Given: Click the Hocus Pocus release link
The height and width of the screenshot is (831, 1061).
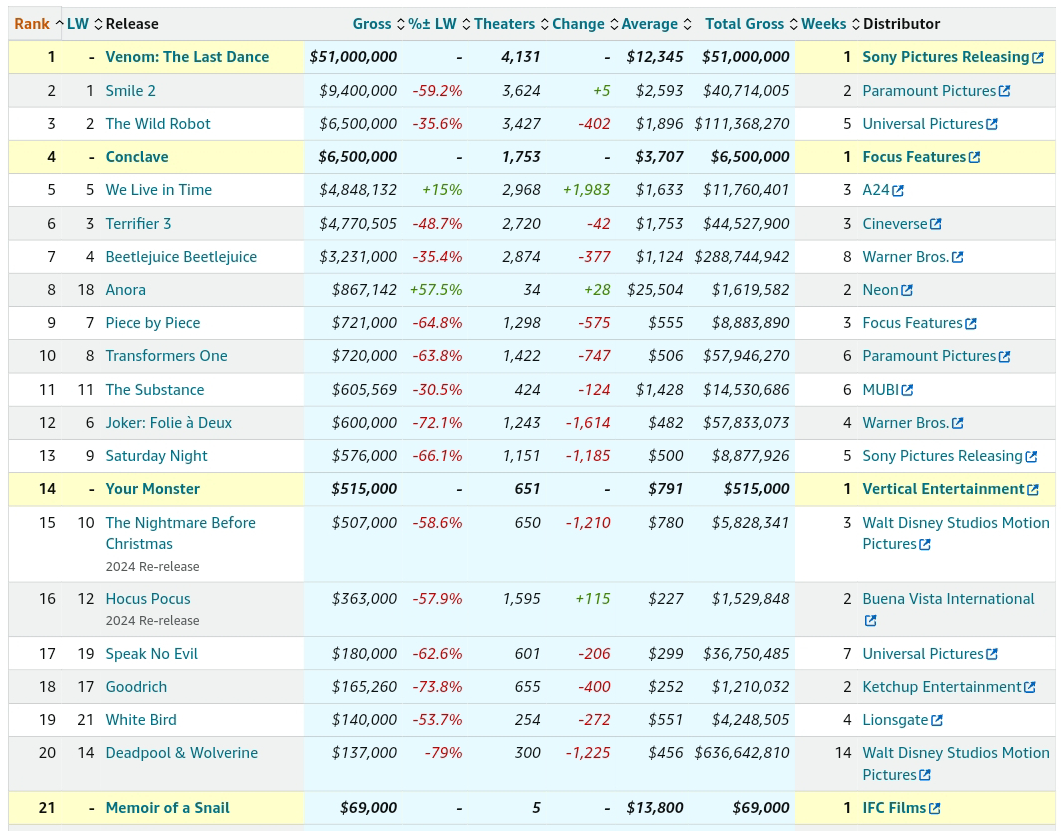Looking at the screenshot, I should (x=148, y=599).
